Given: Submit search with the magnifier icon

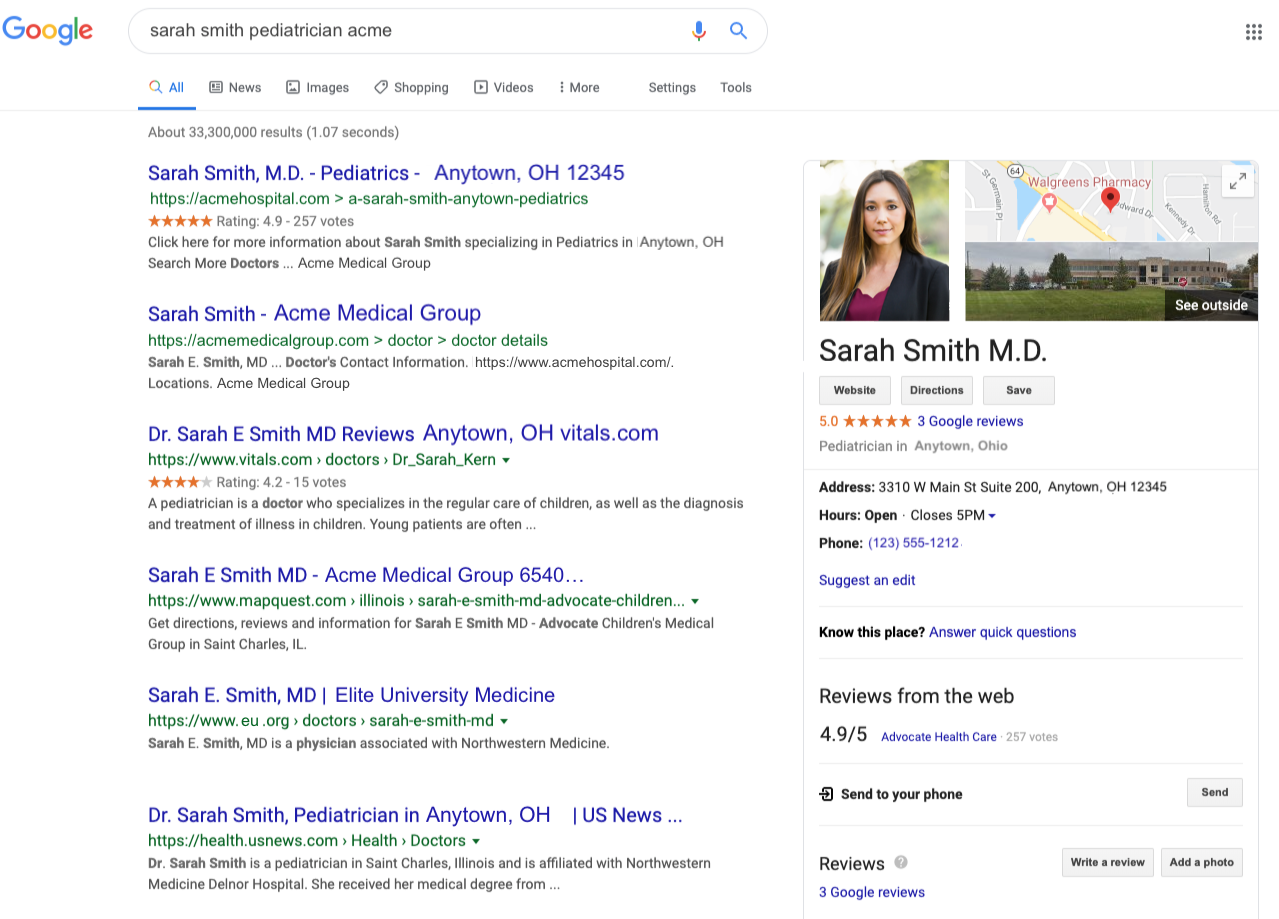Looking at the screenshot, I should coord(739,31).
